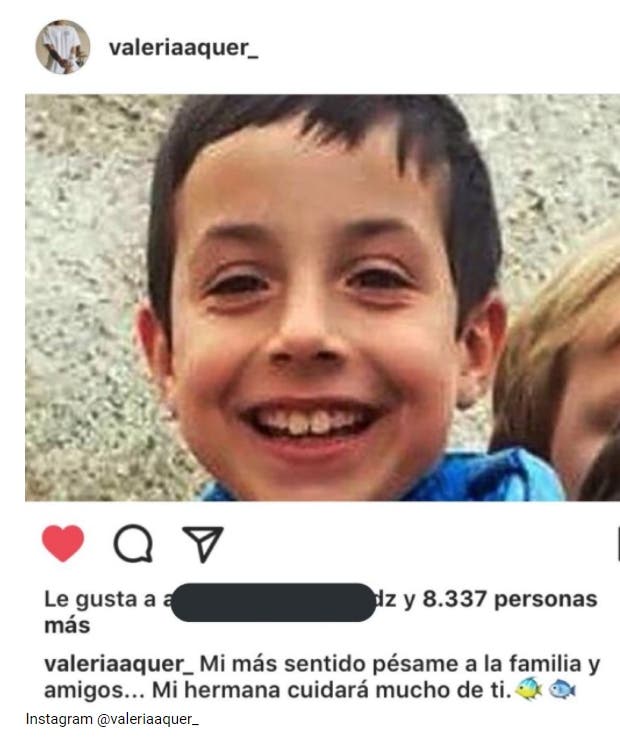Click the Instagram @valeriaaquer_ credit line

tap(112, 719)
